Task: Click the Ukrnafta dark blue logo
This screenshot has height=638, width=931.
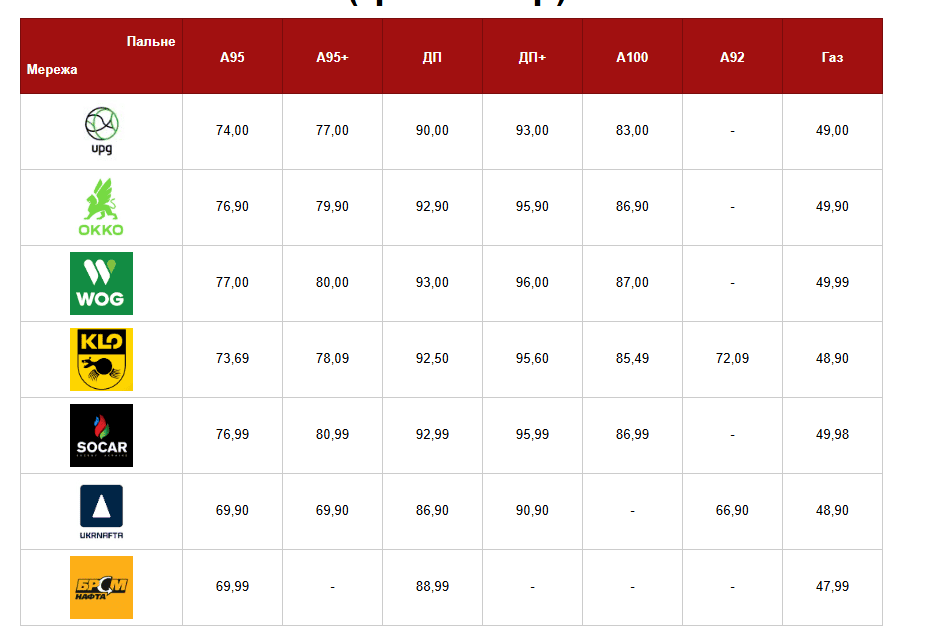Action: (101, 511)
